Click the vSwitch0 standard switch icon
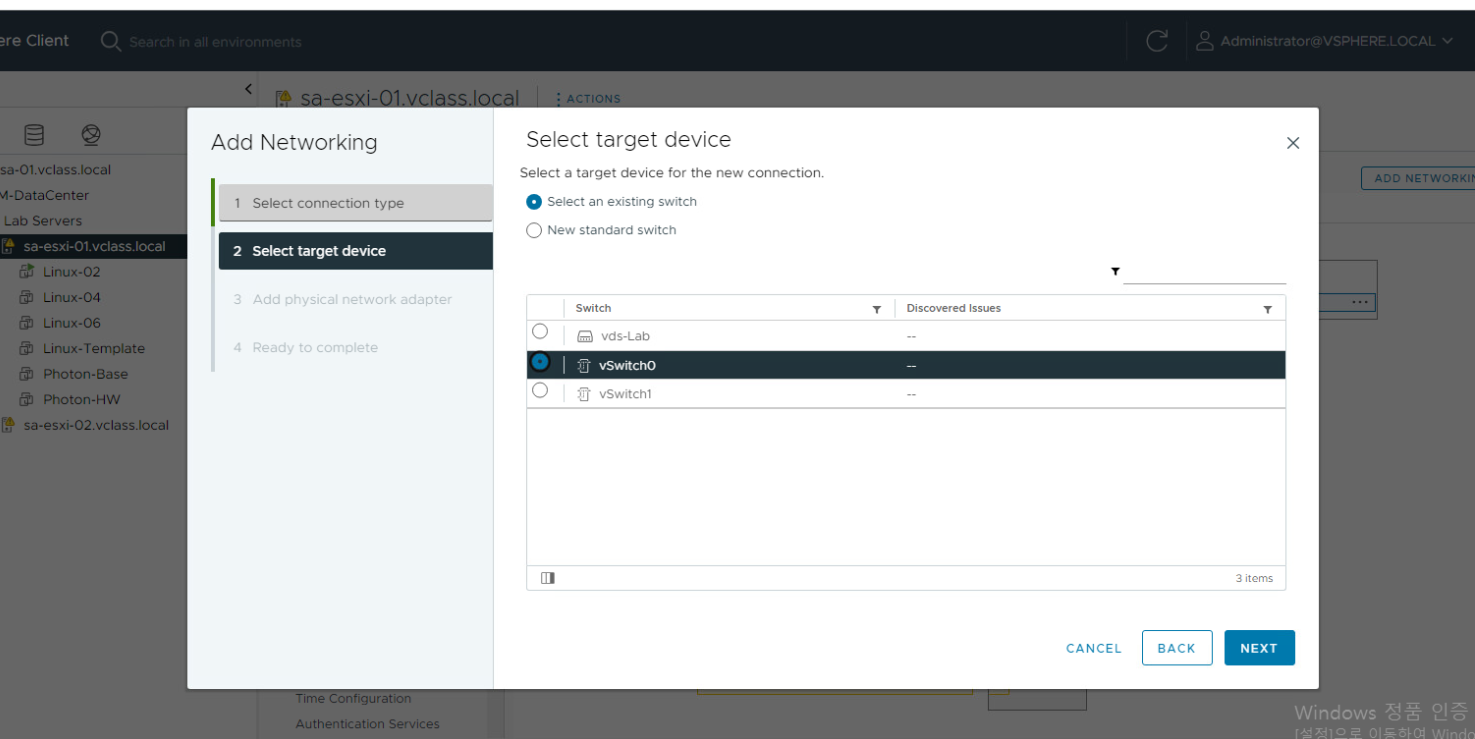The image size is (1475, 739). pyautogui.click(x=585, y=366)
